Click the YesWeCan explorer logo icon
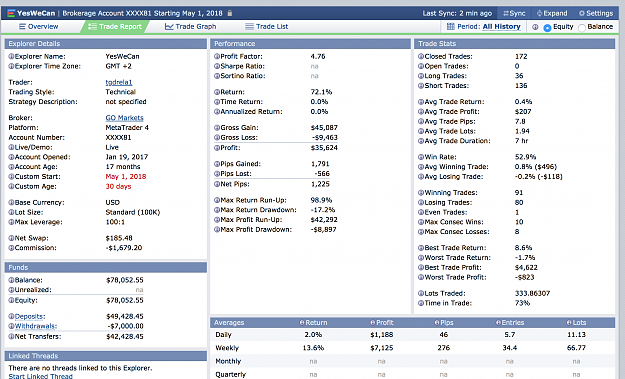The width and height of the screenshot is (625, 379). 11,13
